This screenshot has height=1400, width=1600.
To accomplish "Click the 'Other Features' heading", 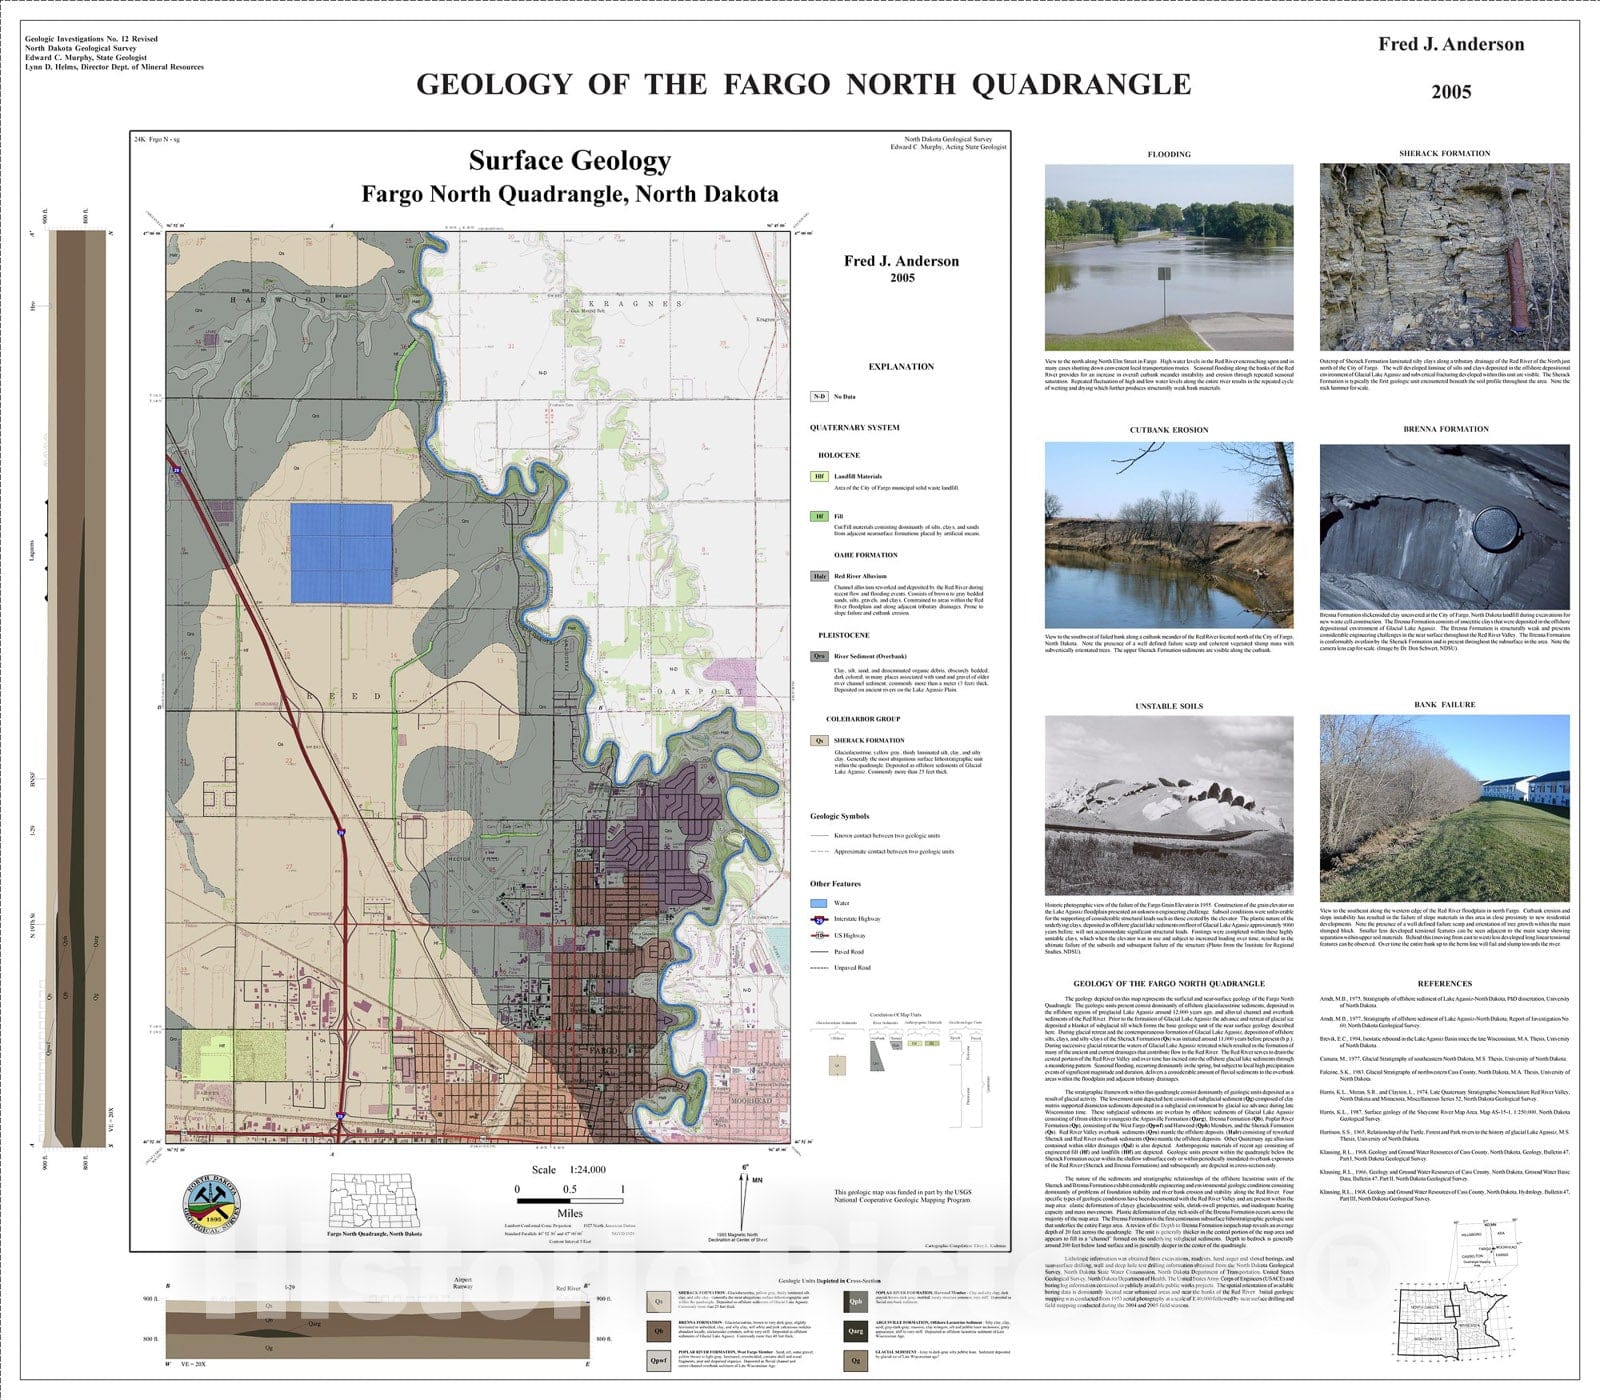I will click(835, 884).
